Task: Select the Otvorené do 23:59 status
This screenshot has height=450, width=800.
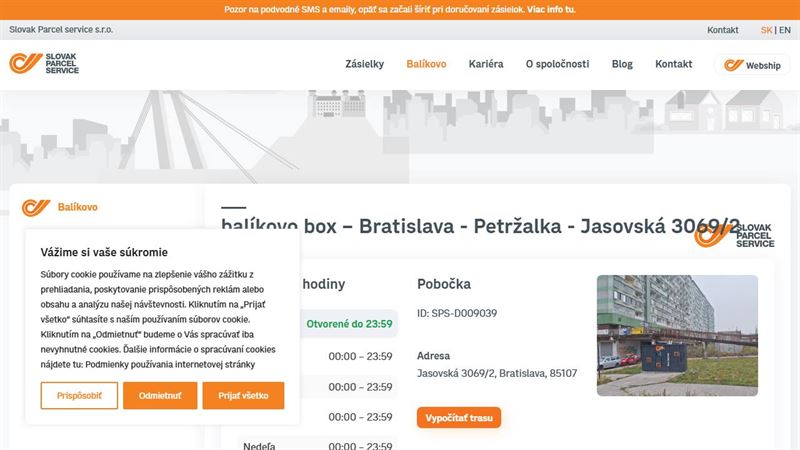Action: point(349,324)
